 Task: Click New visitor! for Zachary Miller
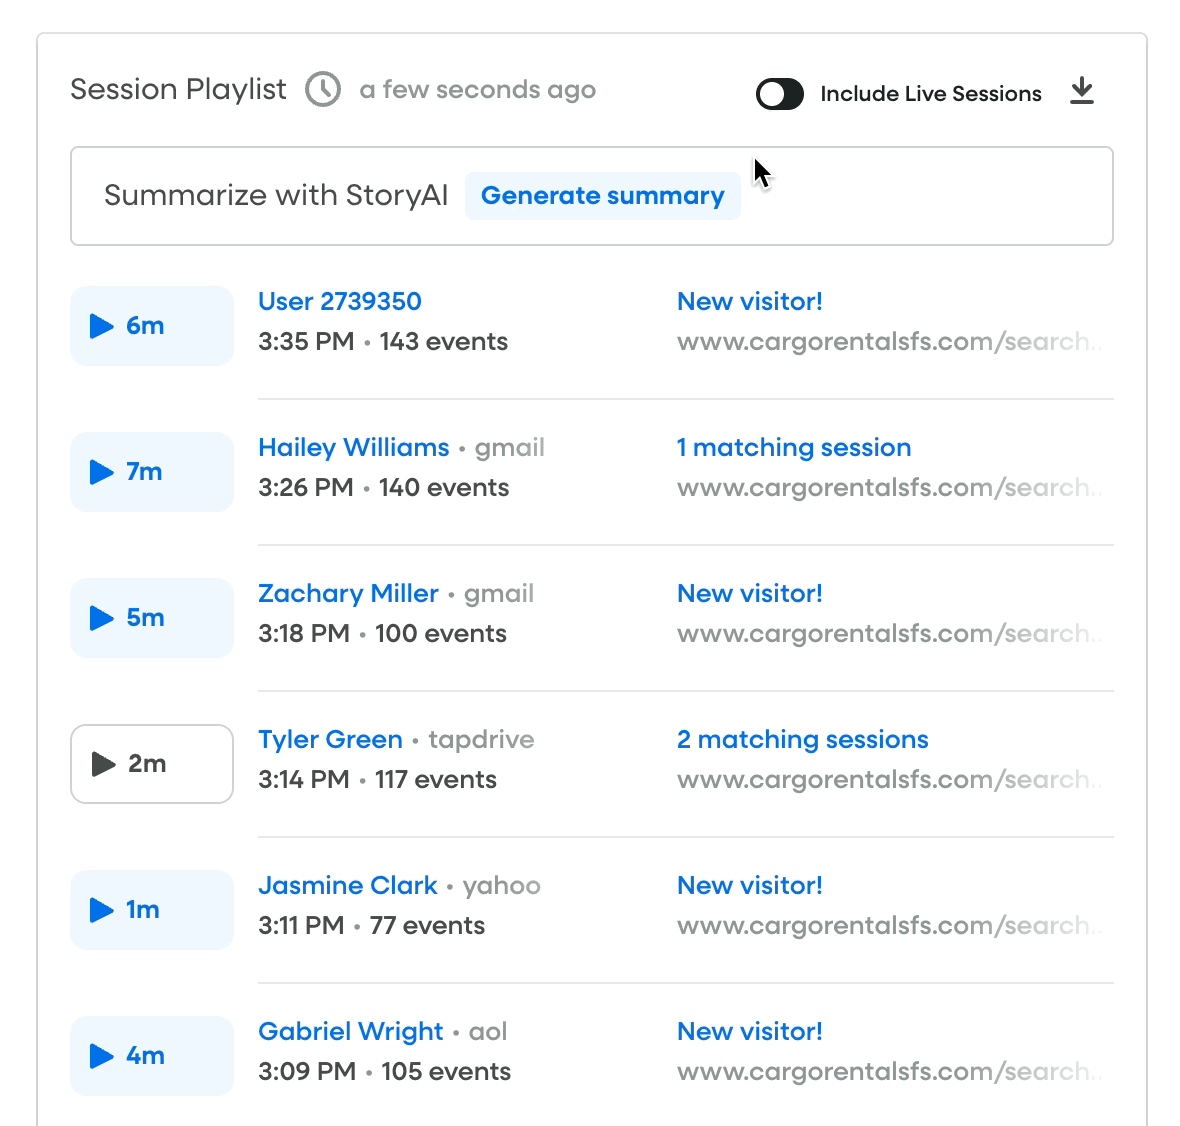[750, 593]
